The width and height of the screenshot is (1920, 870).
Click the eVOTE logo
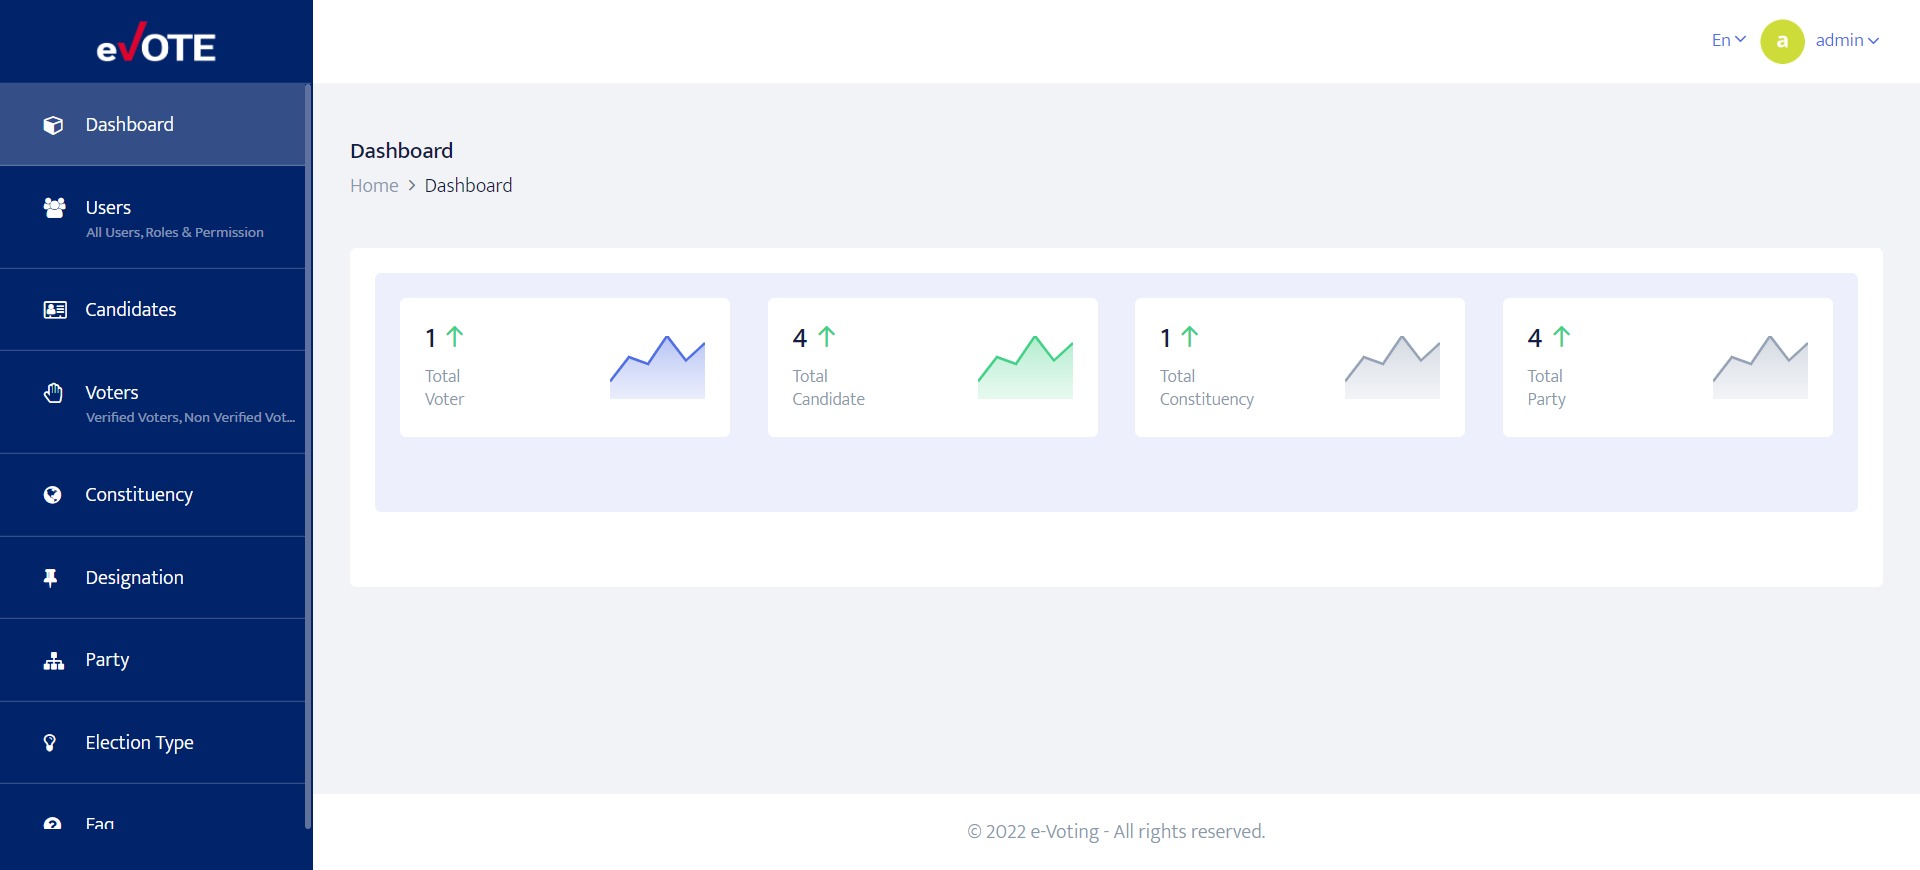click(156, 43)
